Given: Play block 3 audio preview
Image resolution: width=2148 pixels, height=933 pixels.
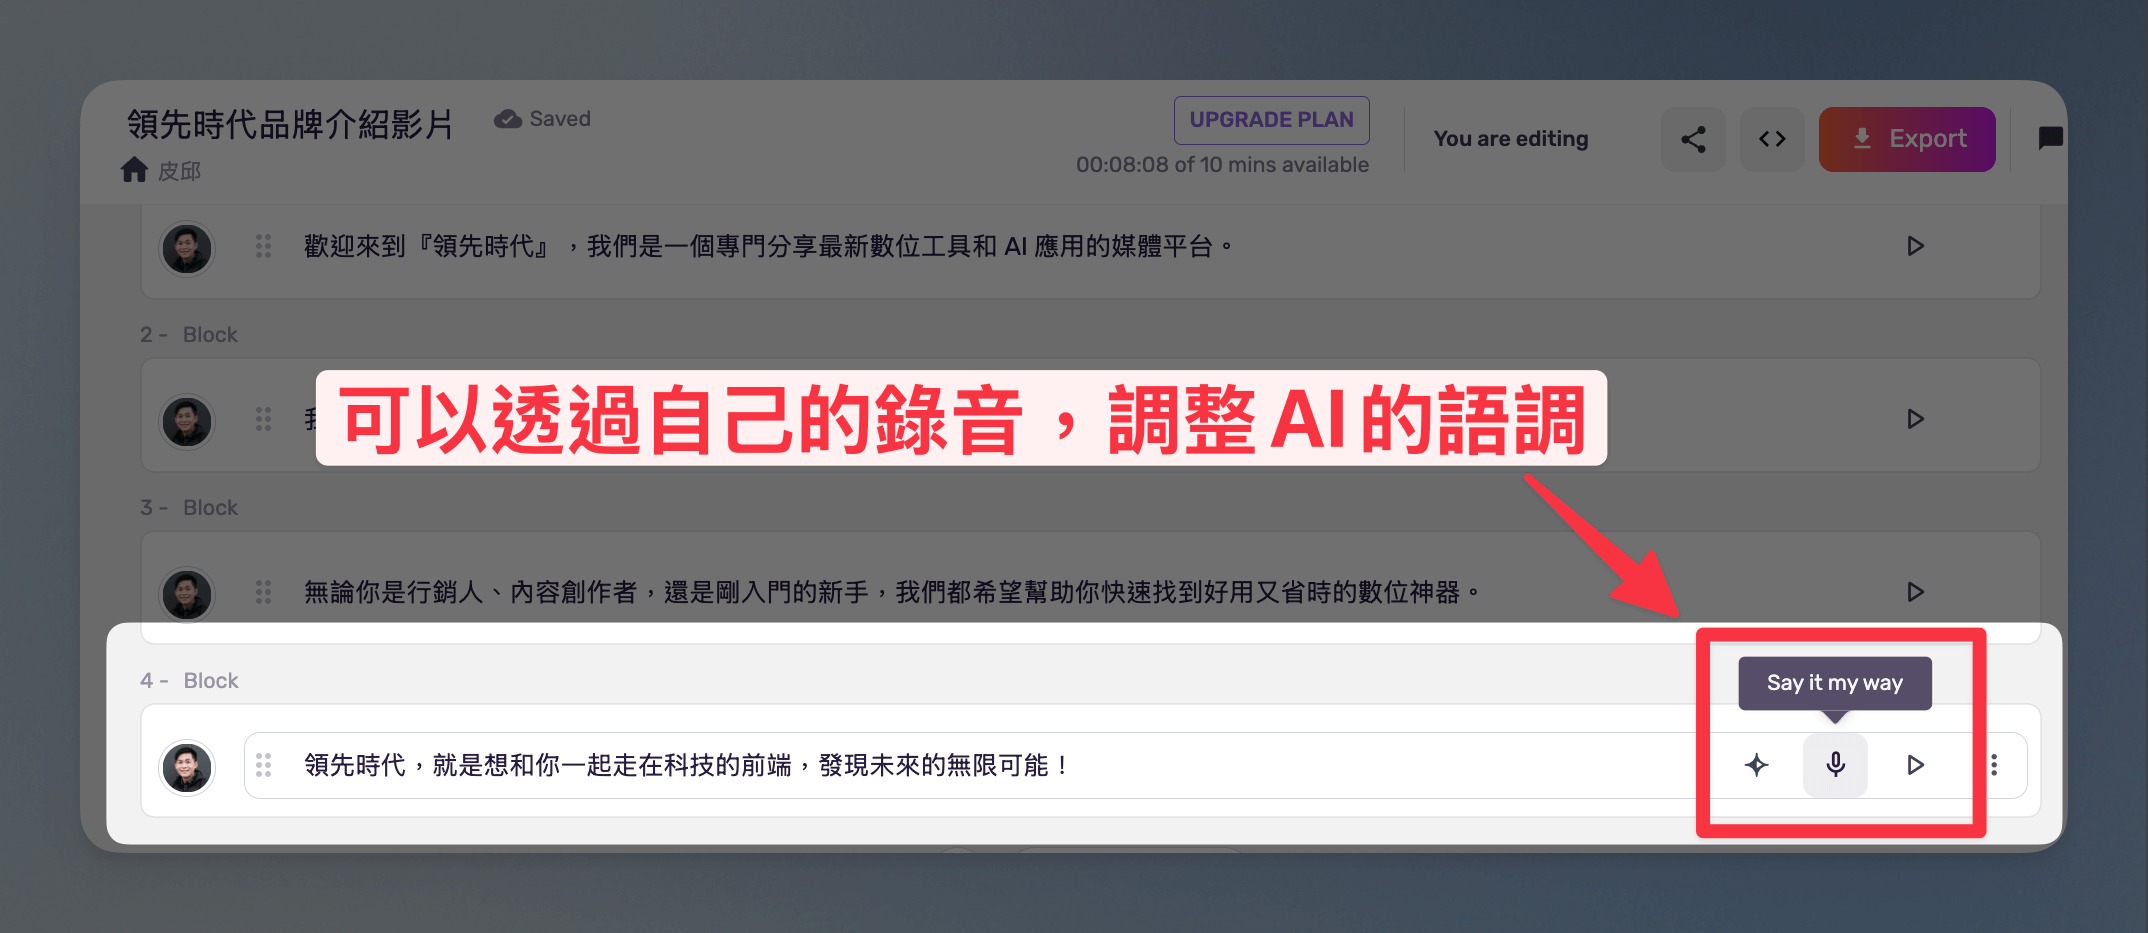Looking at the screenshot, I should click(1915, 592).
